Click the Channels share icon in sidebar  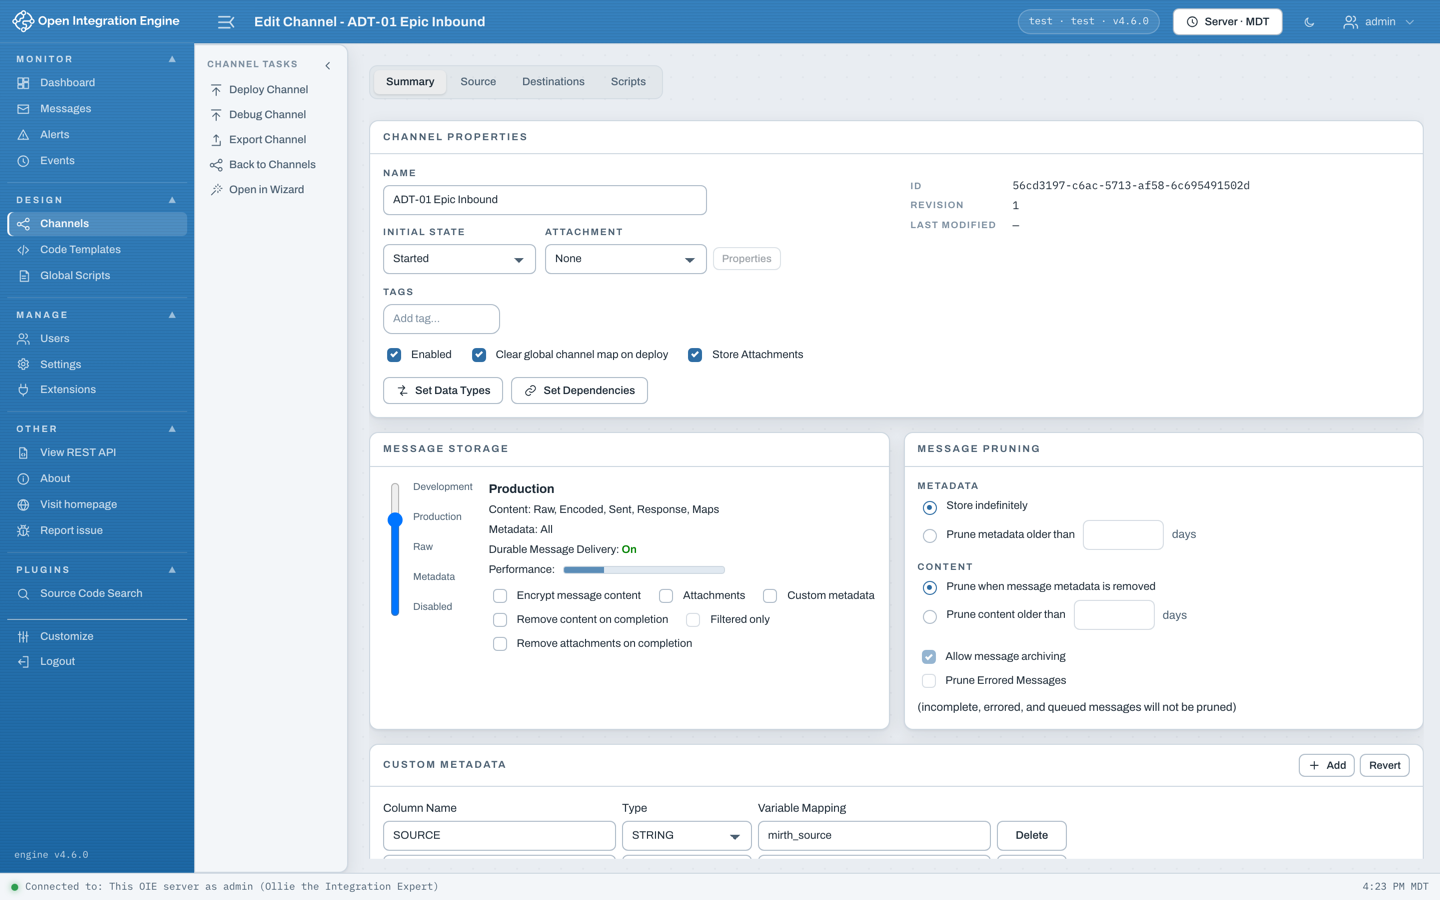23,224
